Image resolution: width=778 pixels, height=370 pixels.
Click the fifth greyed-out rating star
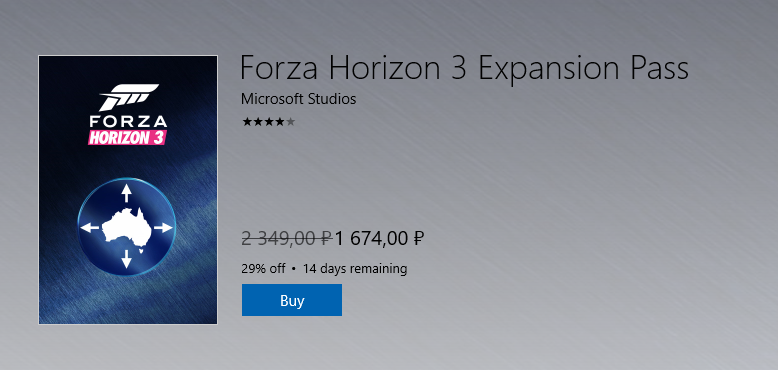[x=291, y=122]
